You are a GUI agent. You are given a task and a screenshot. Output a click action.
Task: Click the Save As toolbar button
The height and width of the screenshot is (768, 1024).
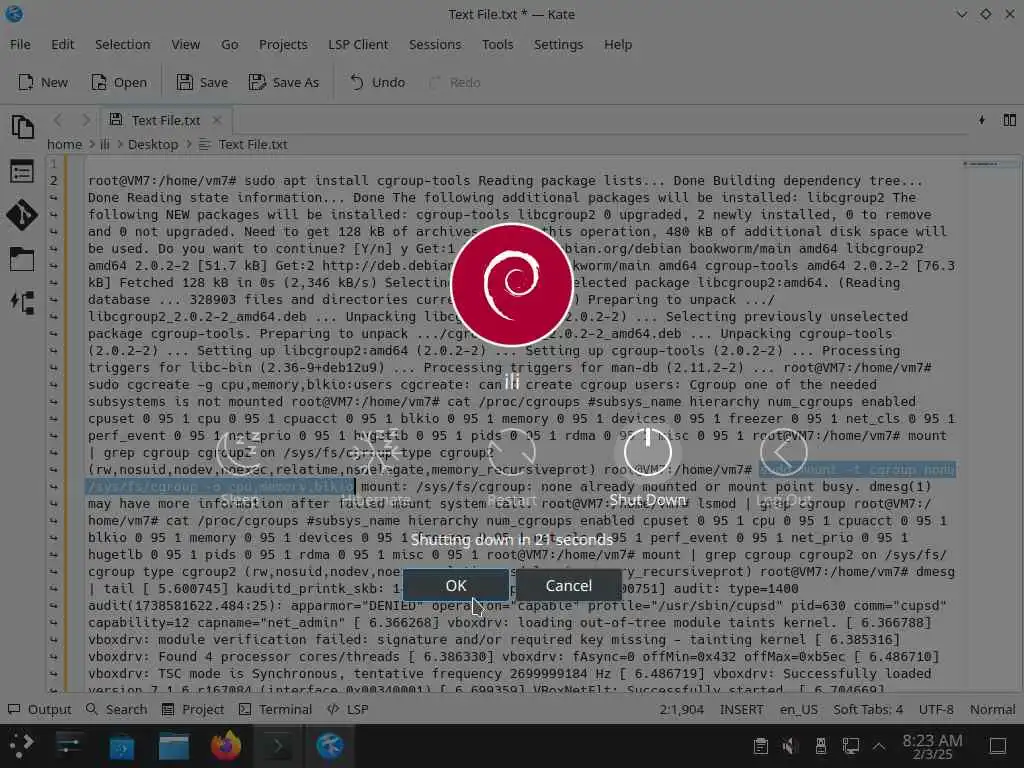point(284,82)
